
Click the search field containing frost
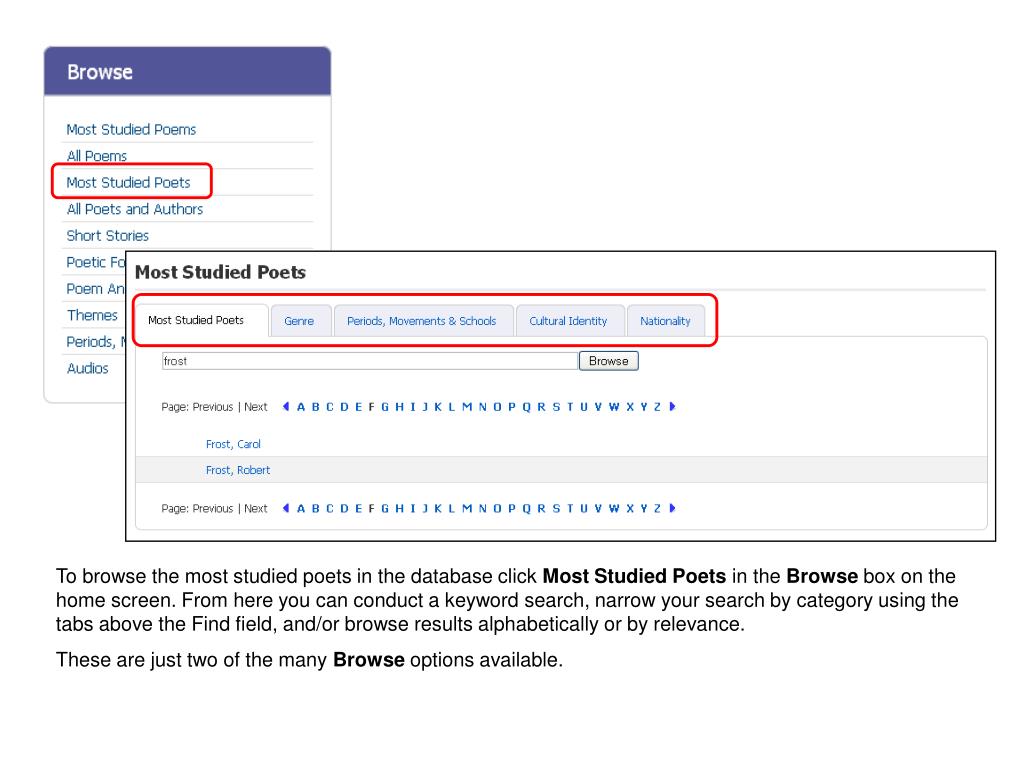370,360
